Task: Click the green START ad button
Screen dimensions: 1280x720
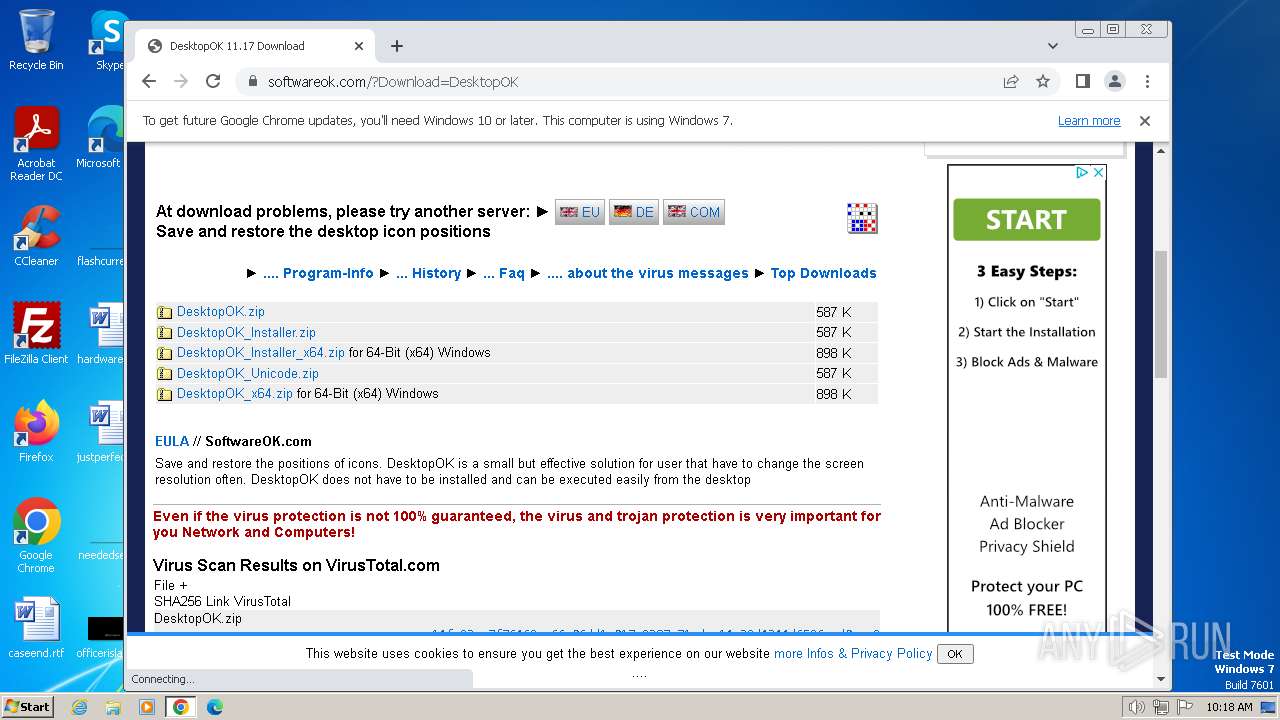Action: [x=1026, y=219]
